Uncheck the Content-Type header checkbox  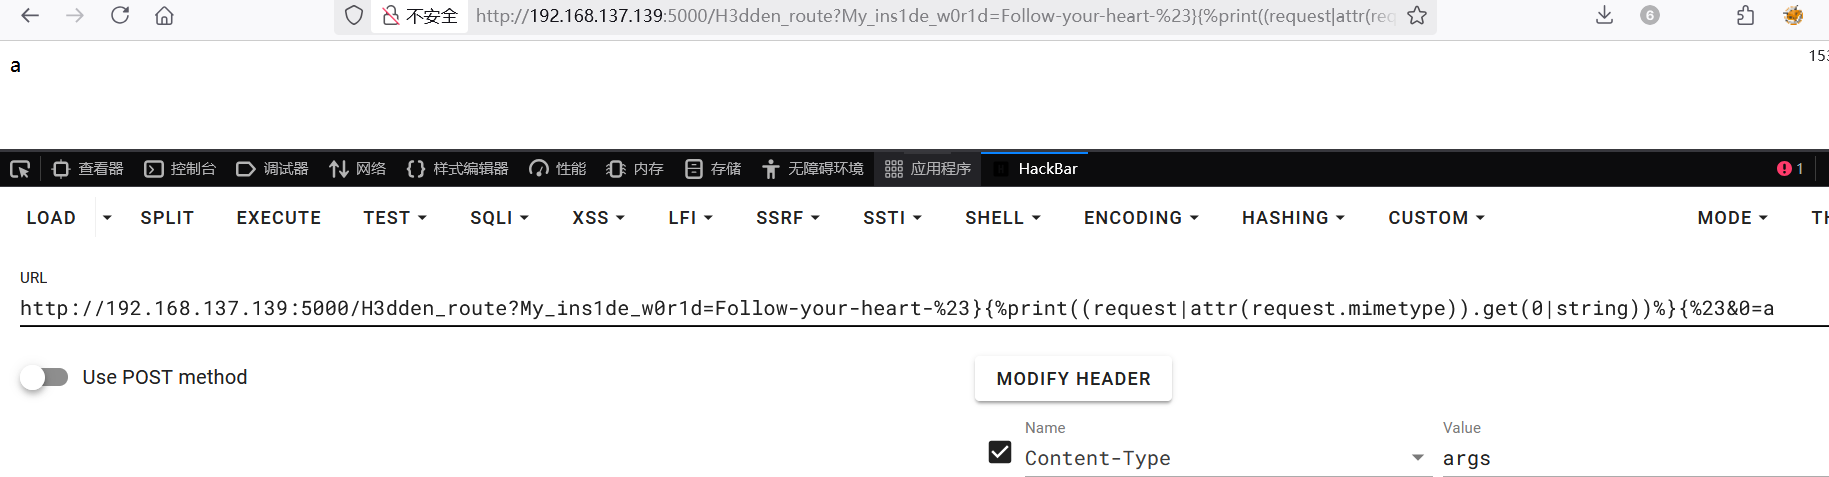[1000, 452]
